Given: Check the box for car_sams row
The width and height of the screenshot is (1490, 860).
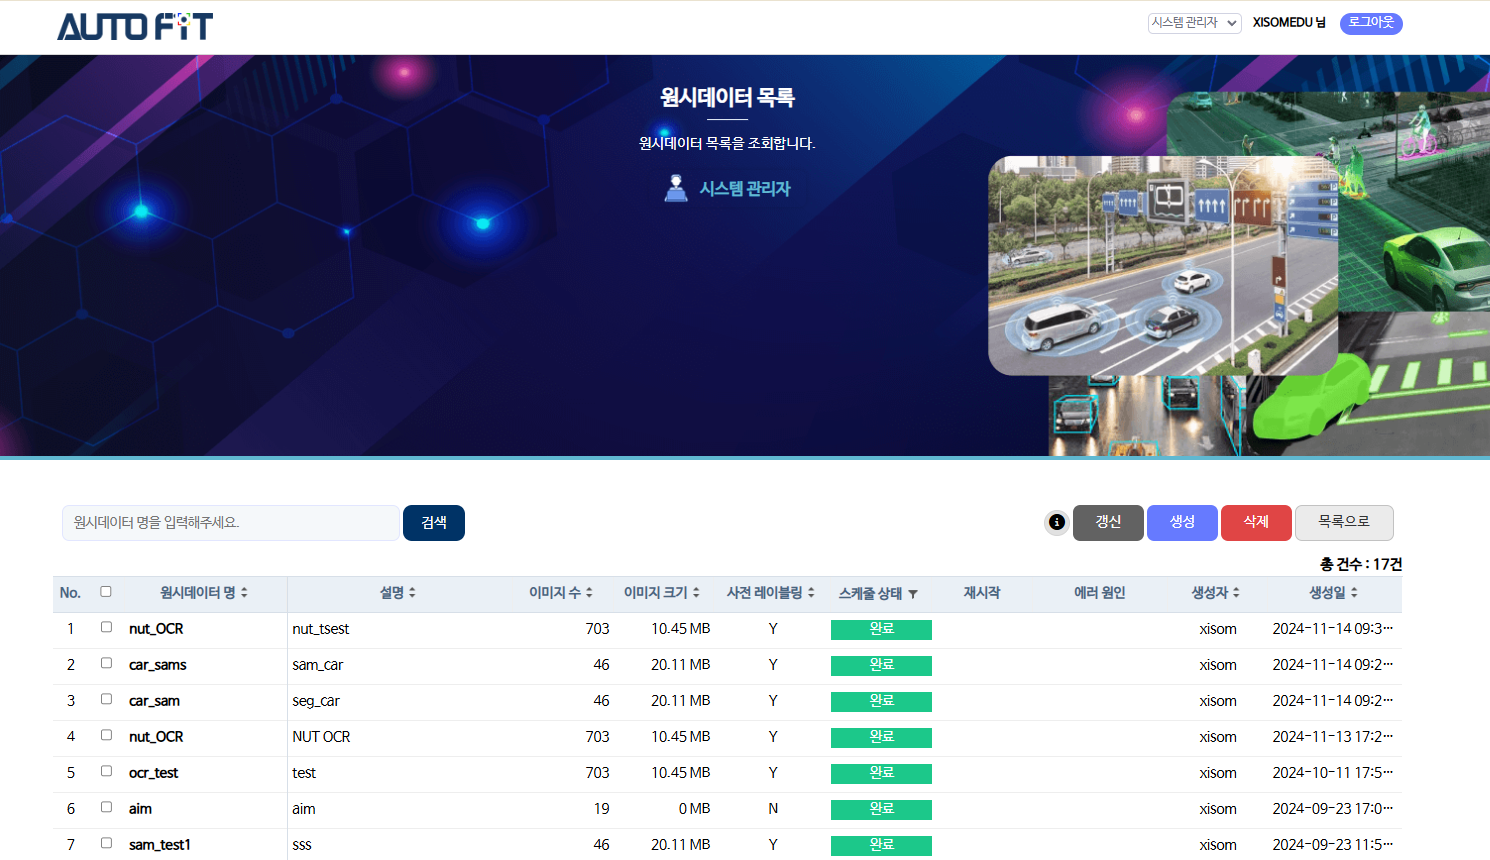Looking at the screenshot, I should click(x=106, y=664).
